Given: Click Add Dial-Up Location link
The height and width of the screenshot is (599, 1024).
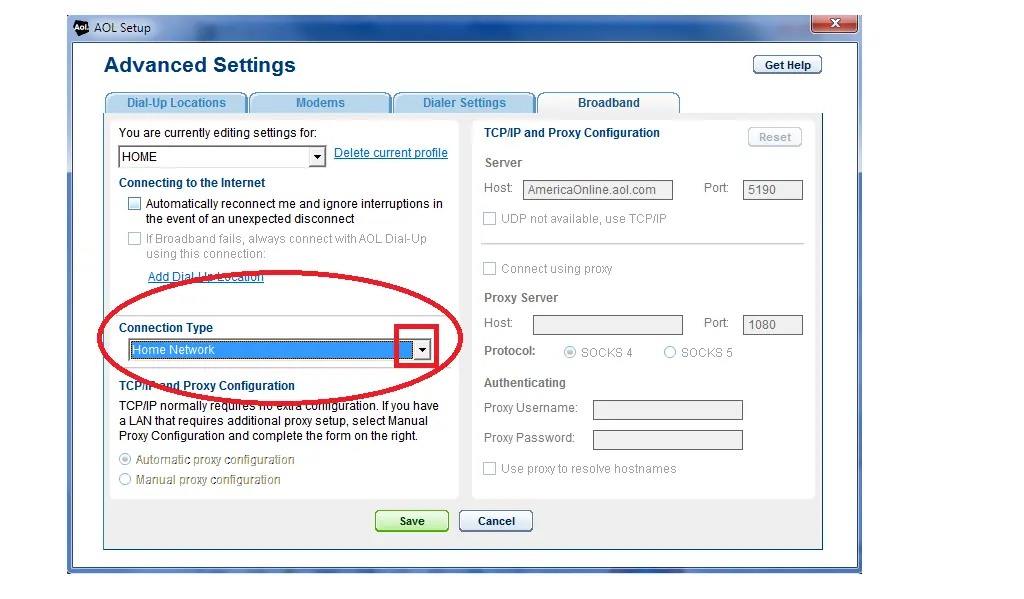Looking at the screenshot, I should pos(206,277).
